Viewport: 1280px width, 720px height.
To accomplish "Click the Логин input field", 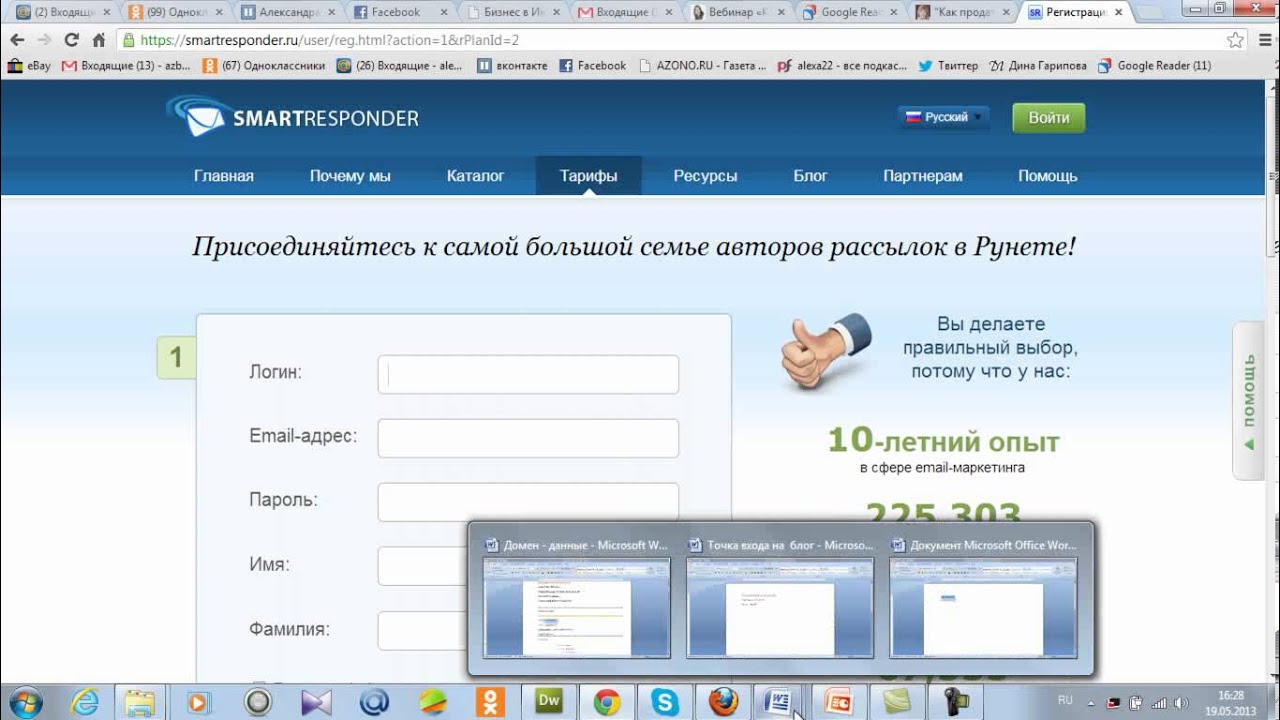I will coord(528,374).
